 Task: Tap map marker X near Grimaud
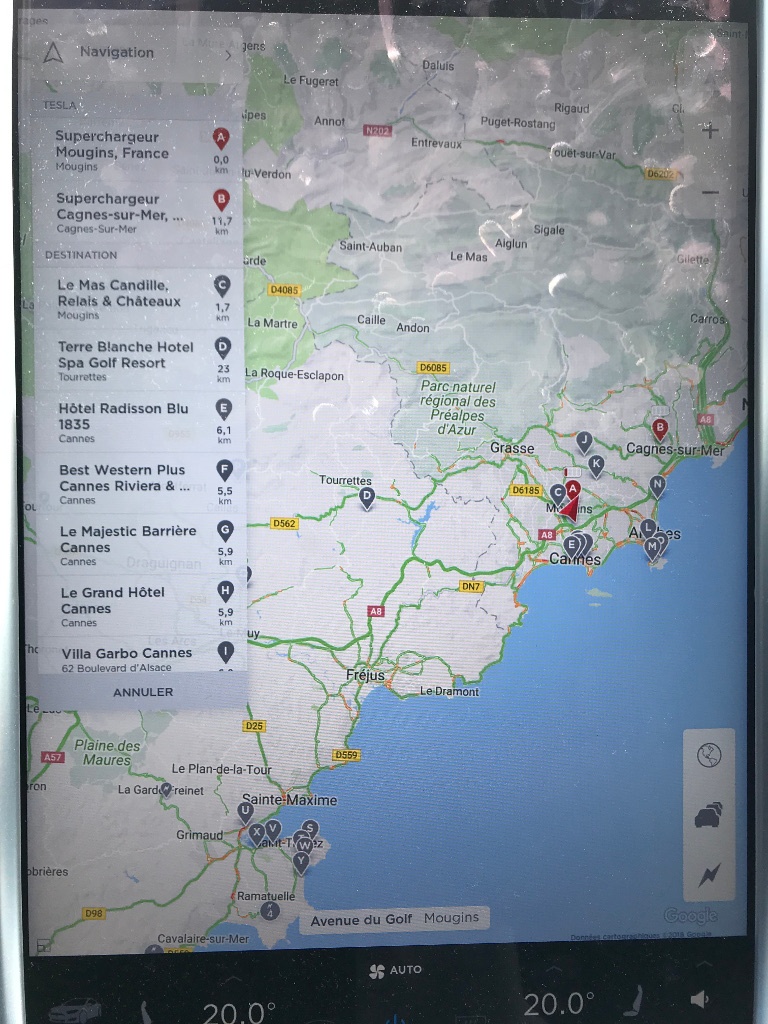[x=256, y=834]
